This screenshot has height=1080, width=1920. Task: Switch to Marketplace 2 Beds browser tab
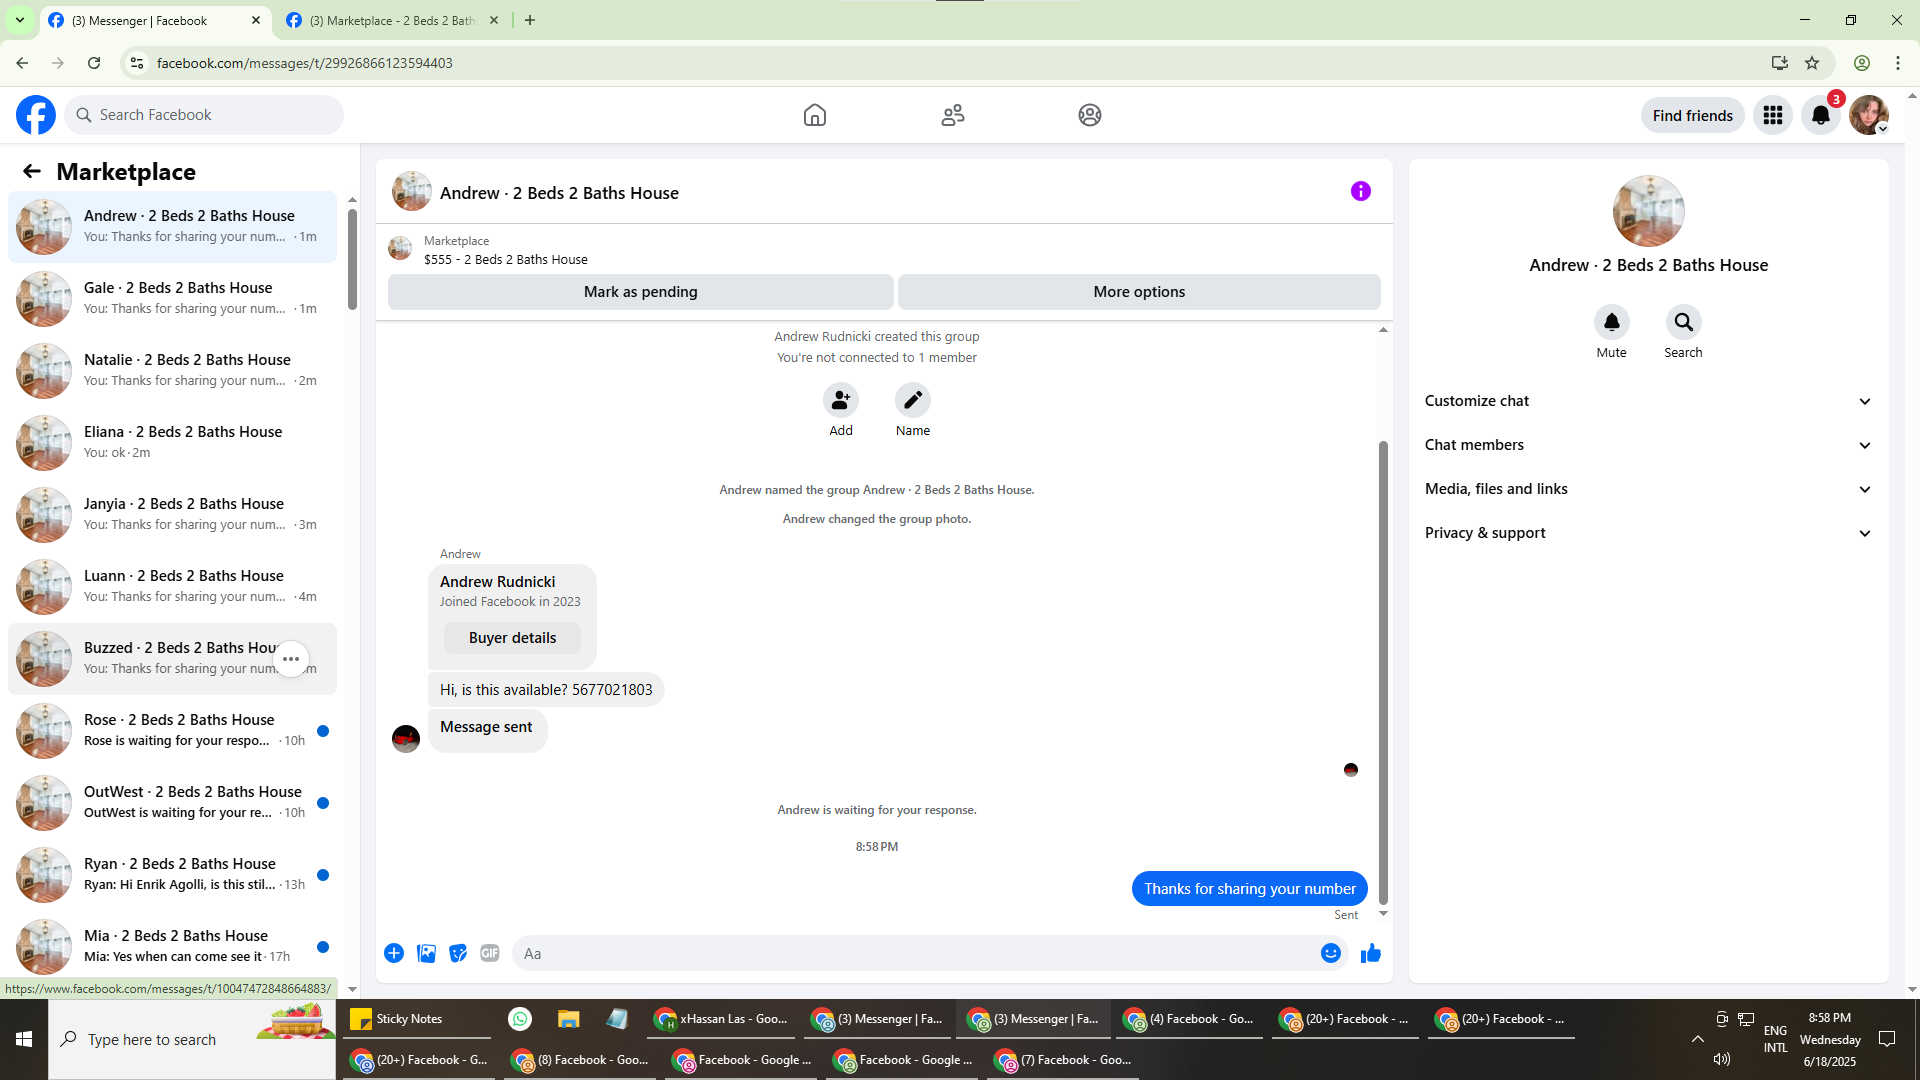tap(392, 20)
